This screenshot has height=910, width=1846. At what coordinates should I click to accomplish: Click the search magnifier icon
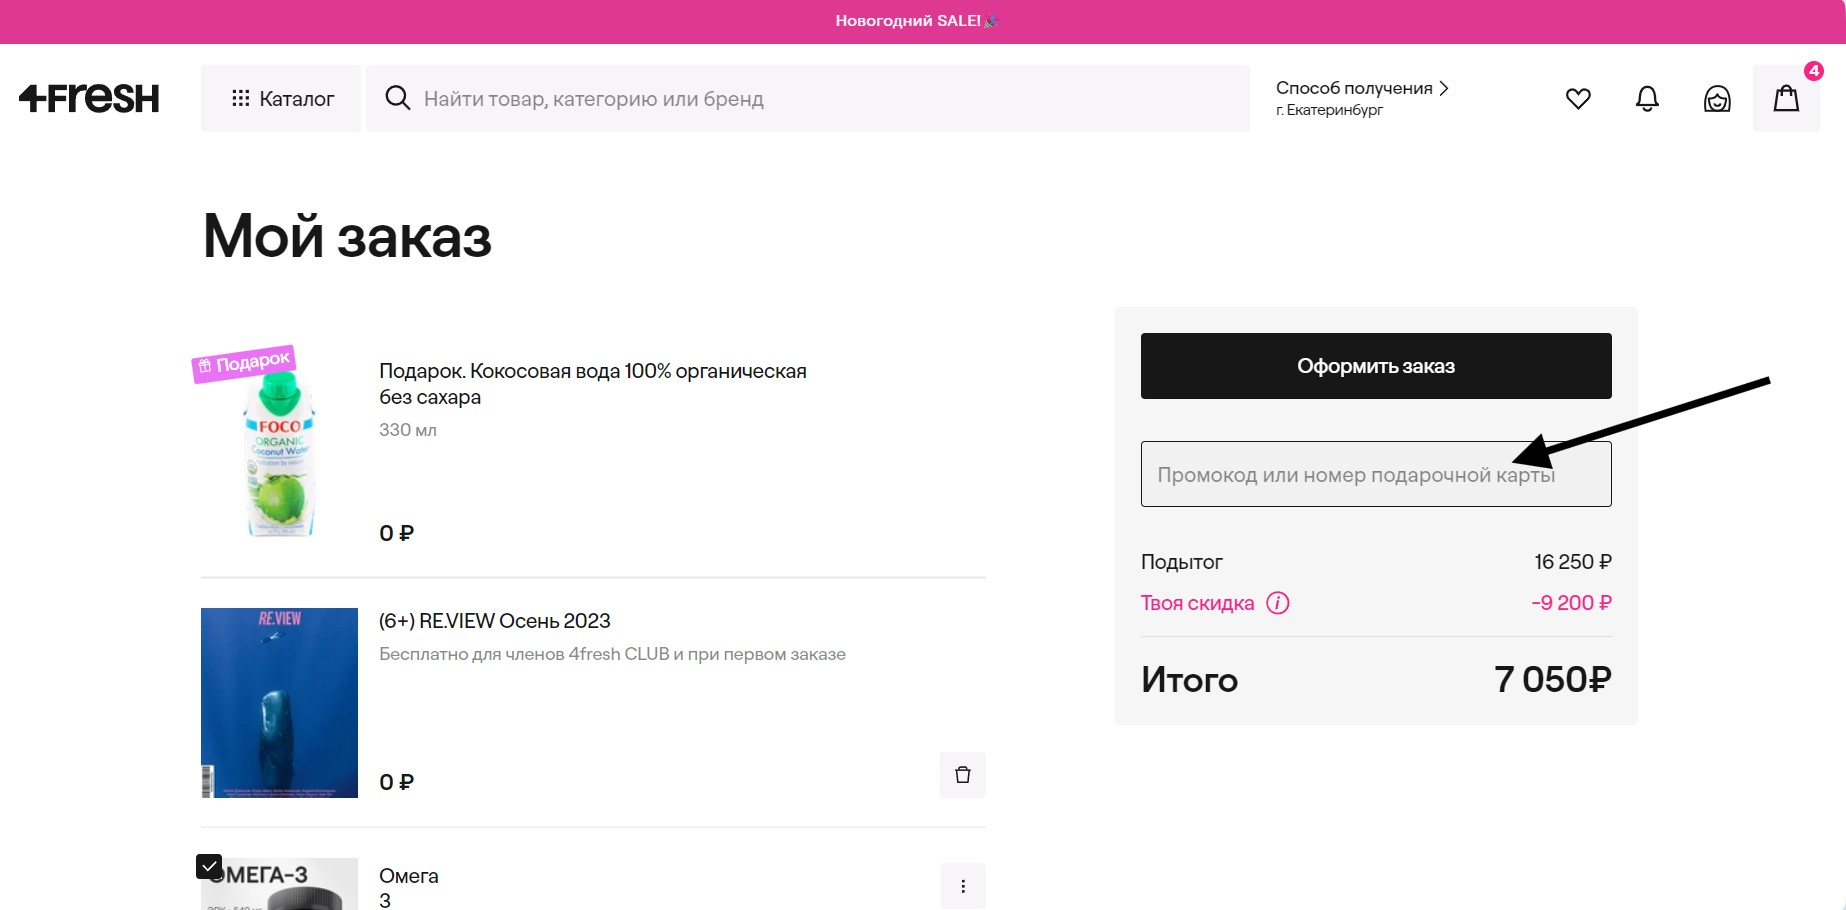397,98
